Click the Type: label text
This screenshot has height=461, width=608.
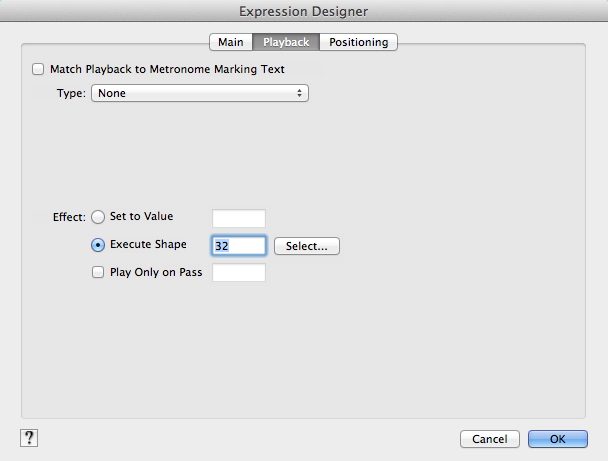(70, 94)
